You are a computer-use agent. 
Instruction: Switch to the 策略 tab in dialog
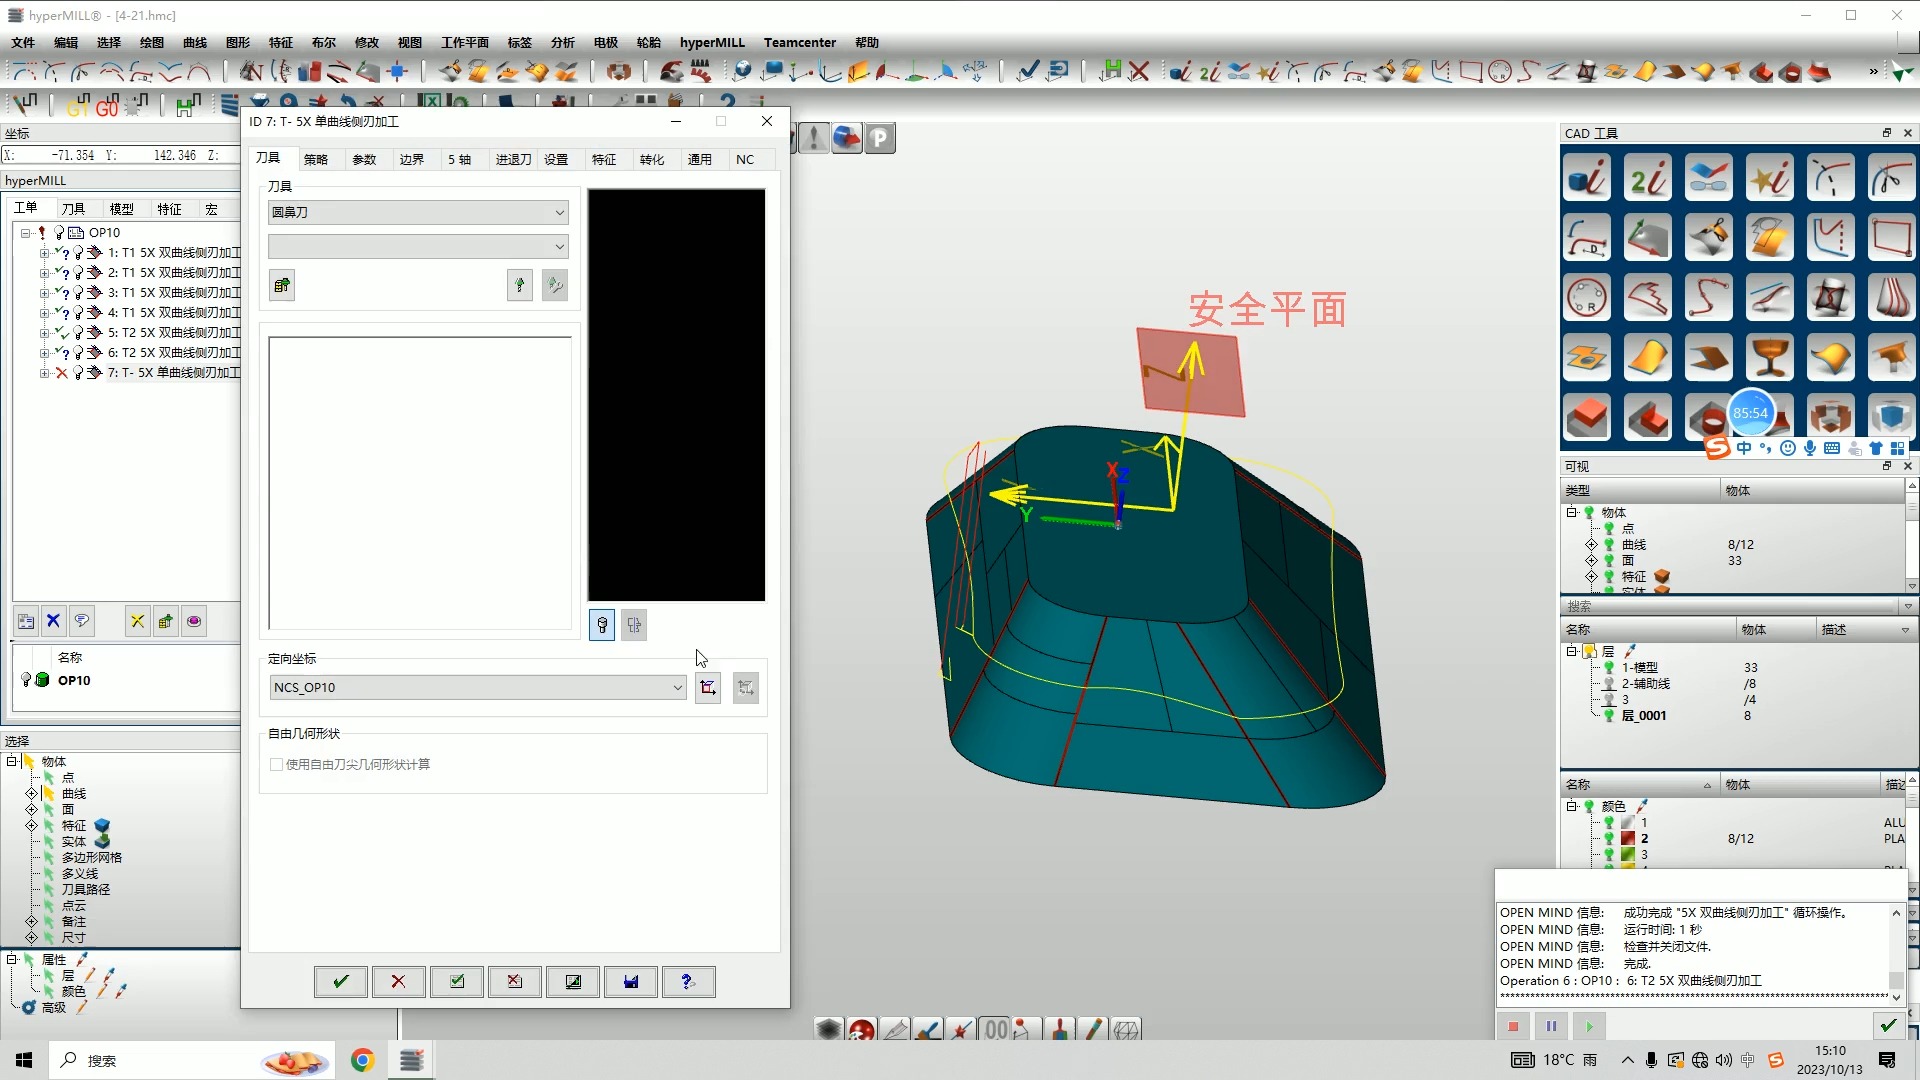coord(316,159)
